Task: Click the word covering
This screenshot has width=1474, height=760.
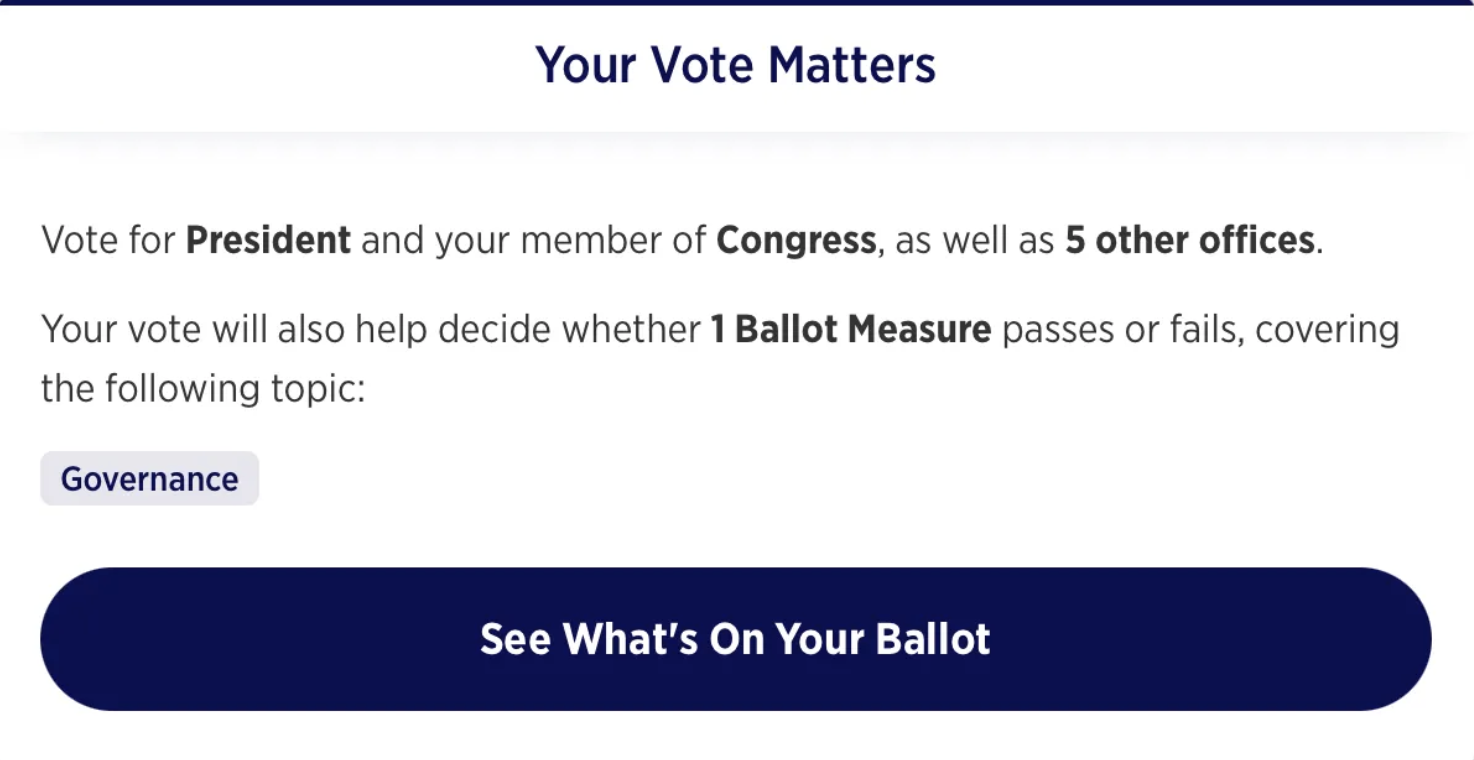Action: (1327, 329)
